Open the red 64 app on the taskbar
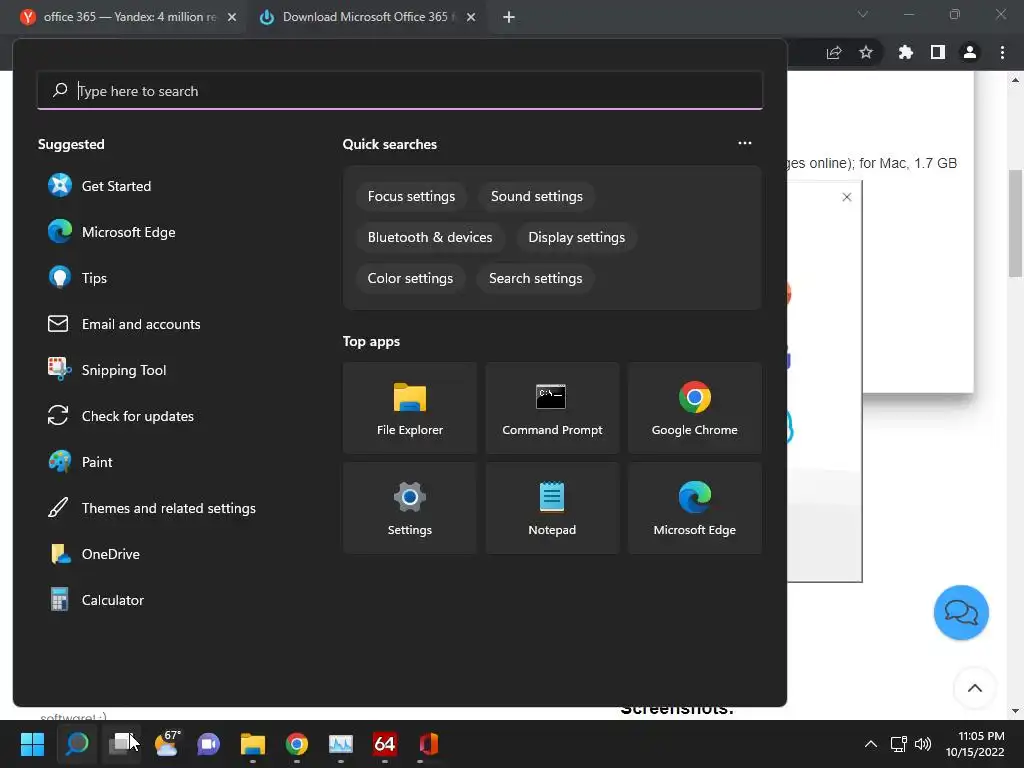The width and height of the screenshot is (1024, 768). coord(385,744)
